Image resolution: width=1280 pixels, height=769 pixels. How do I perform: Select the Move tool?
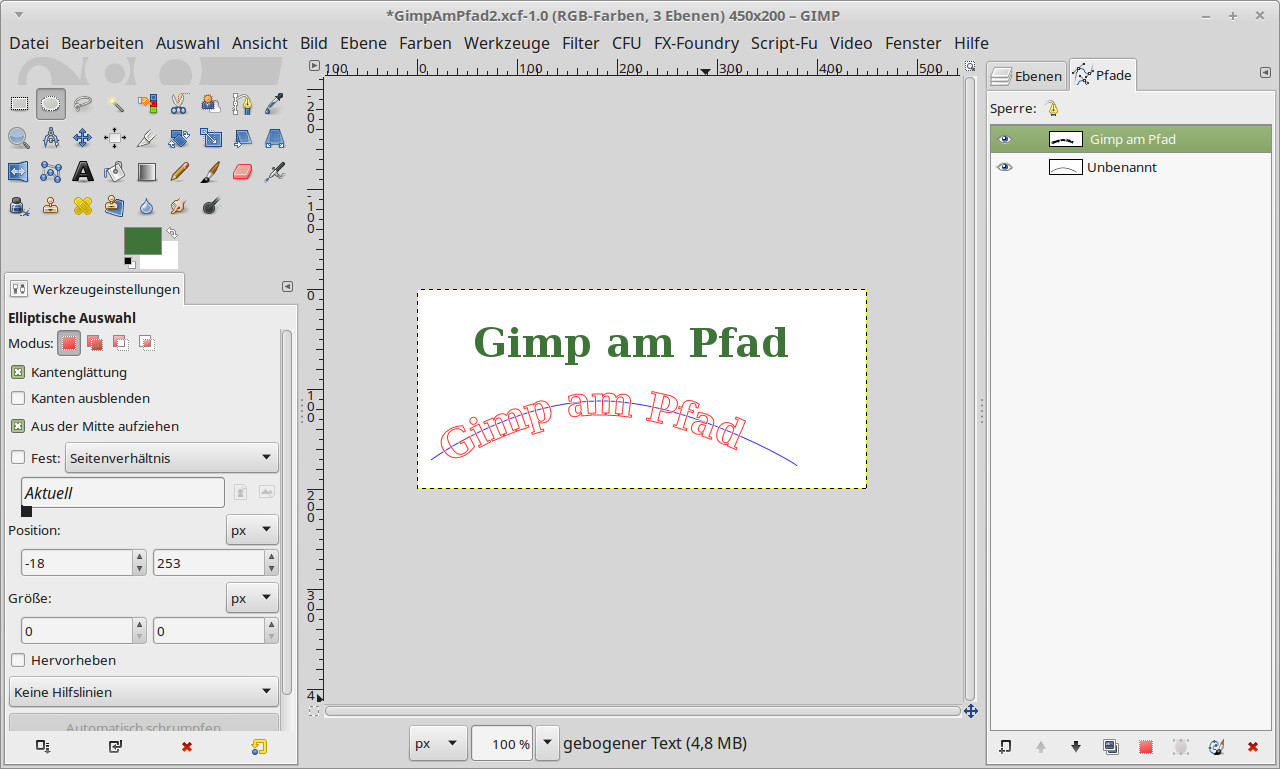(x=83, y=137)
